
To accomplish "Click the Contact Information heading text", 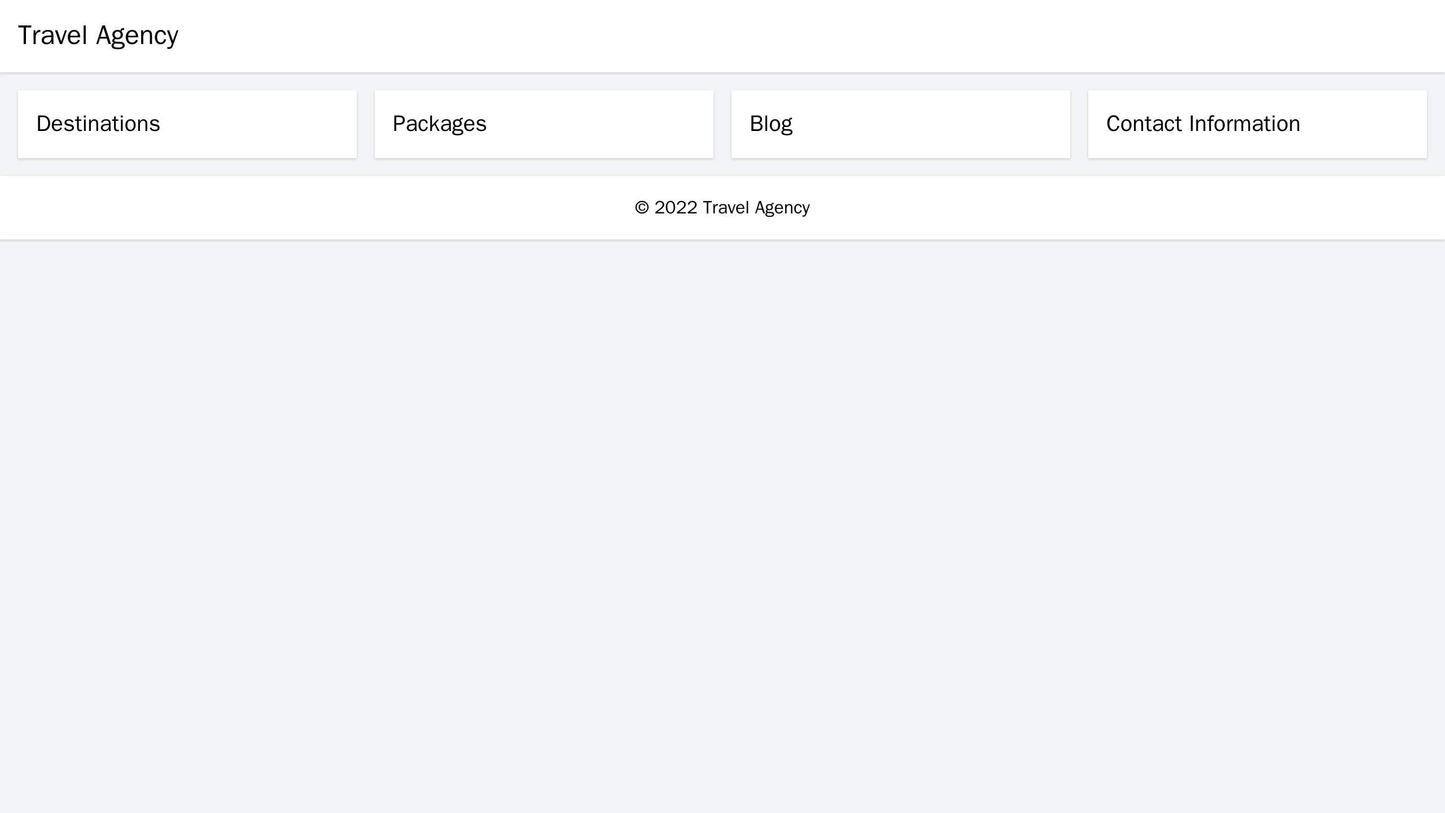I will 1202,124.
